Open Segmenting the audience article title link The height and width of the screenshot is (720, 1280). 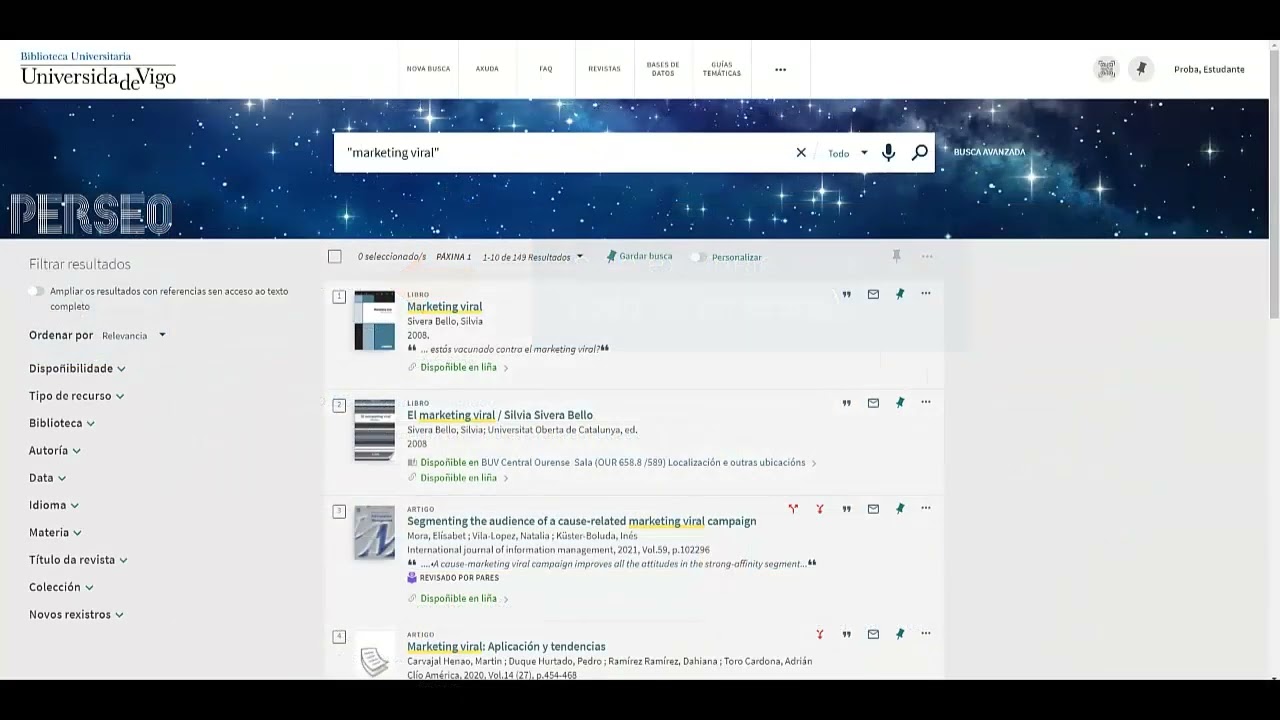(581, 521)
